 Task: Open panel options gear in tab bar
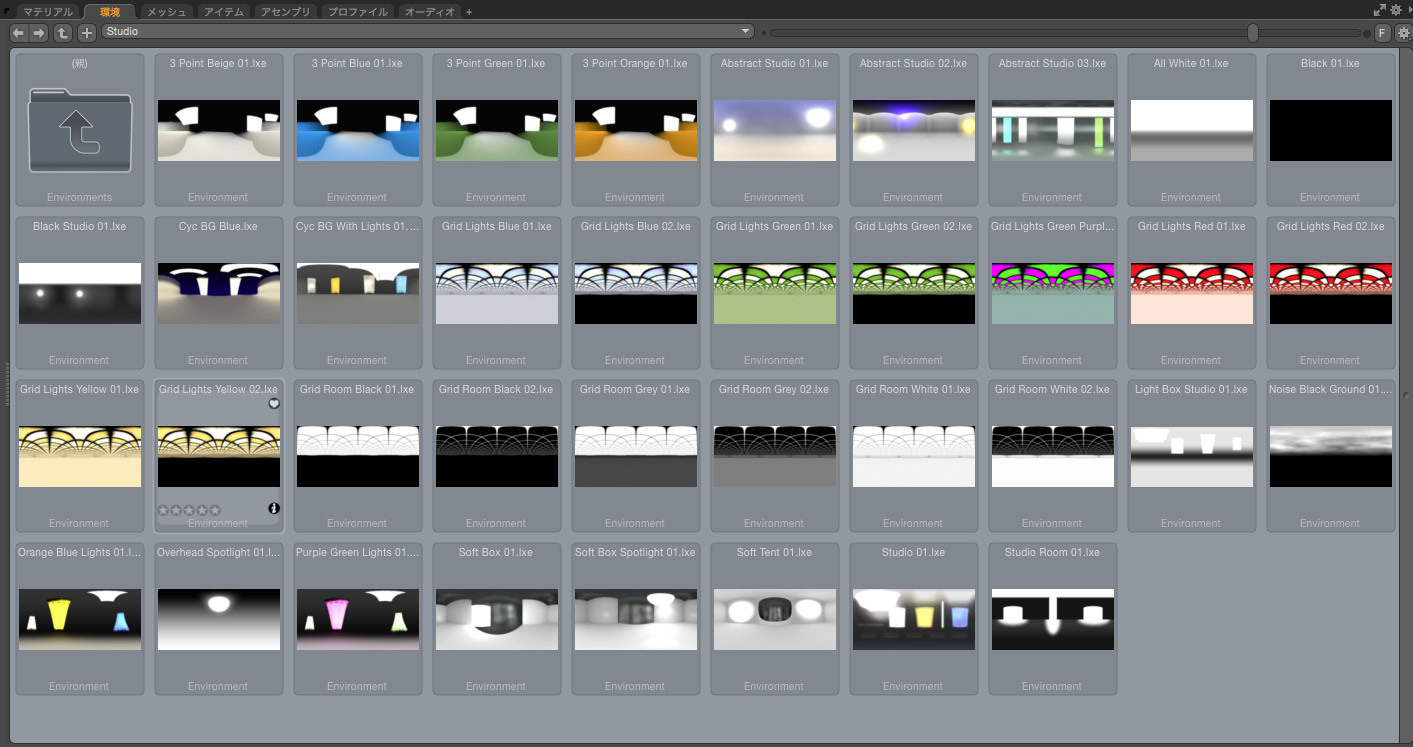(1396, 10)
